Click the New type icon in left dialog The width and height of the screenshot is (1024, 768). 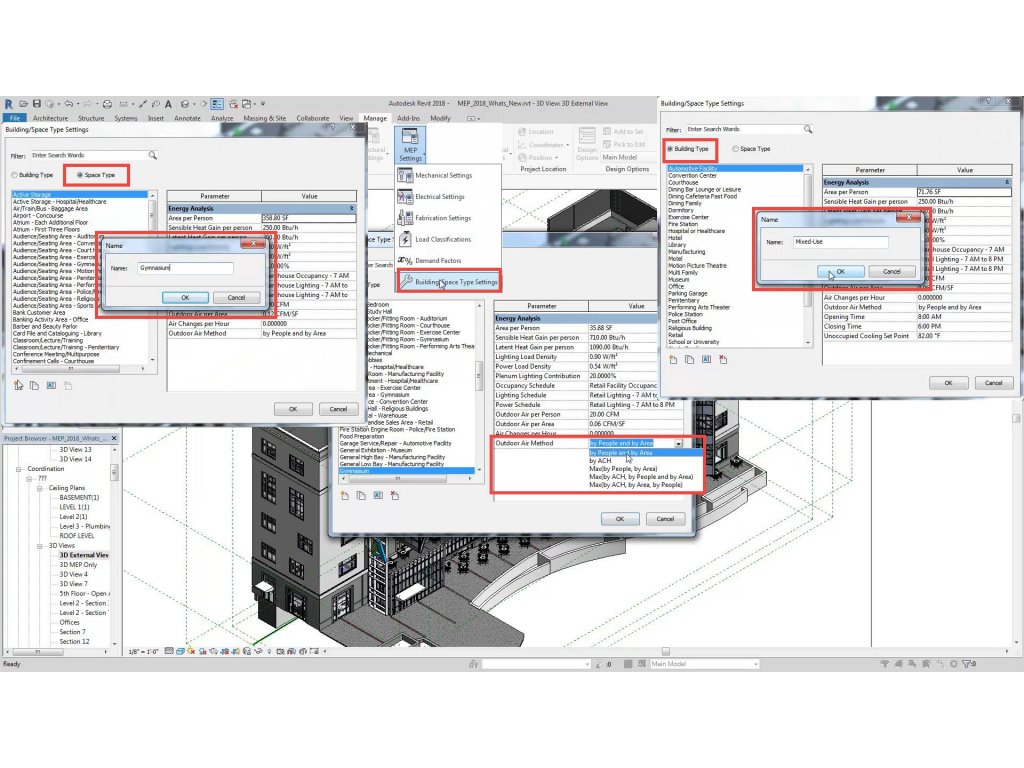coord(18,385)
